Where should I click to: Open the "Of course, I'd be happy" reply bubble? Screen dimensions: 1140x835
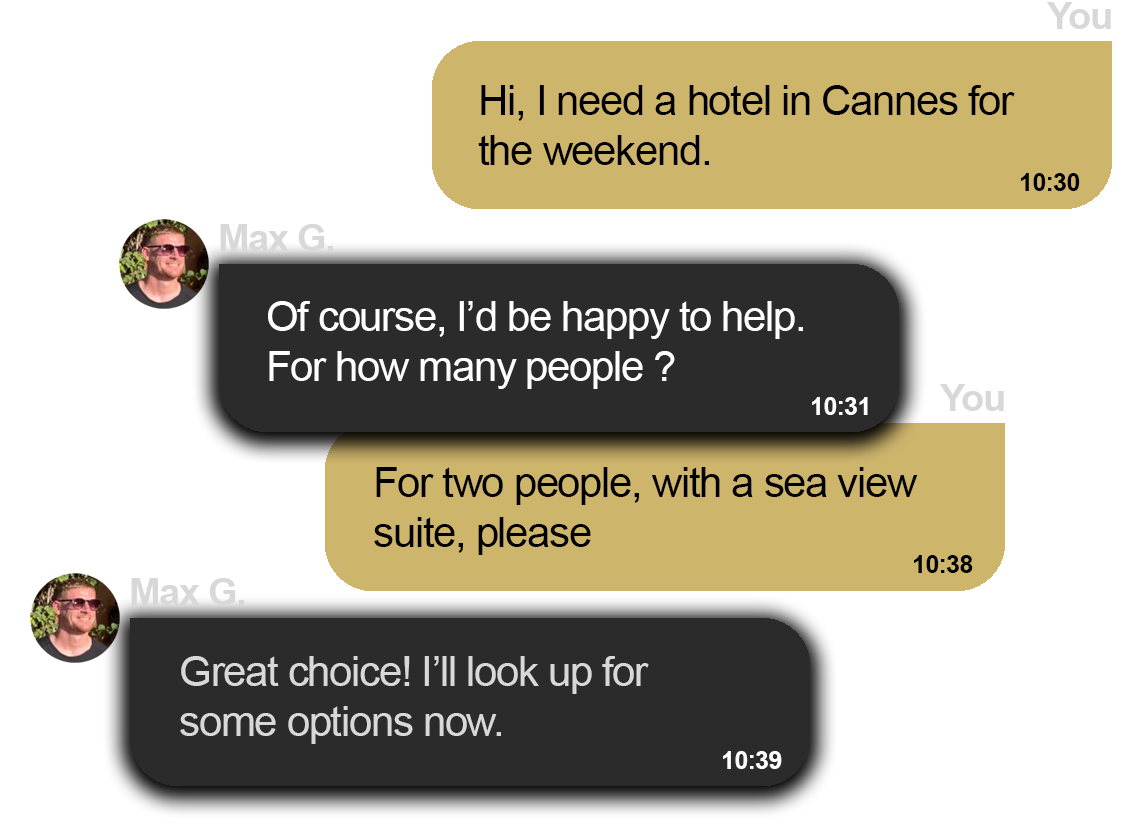tap(558, 347)
